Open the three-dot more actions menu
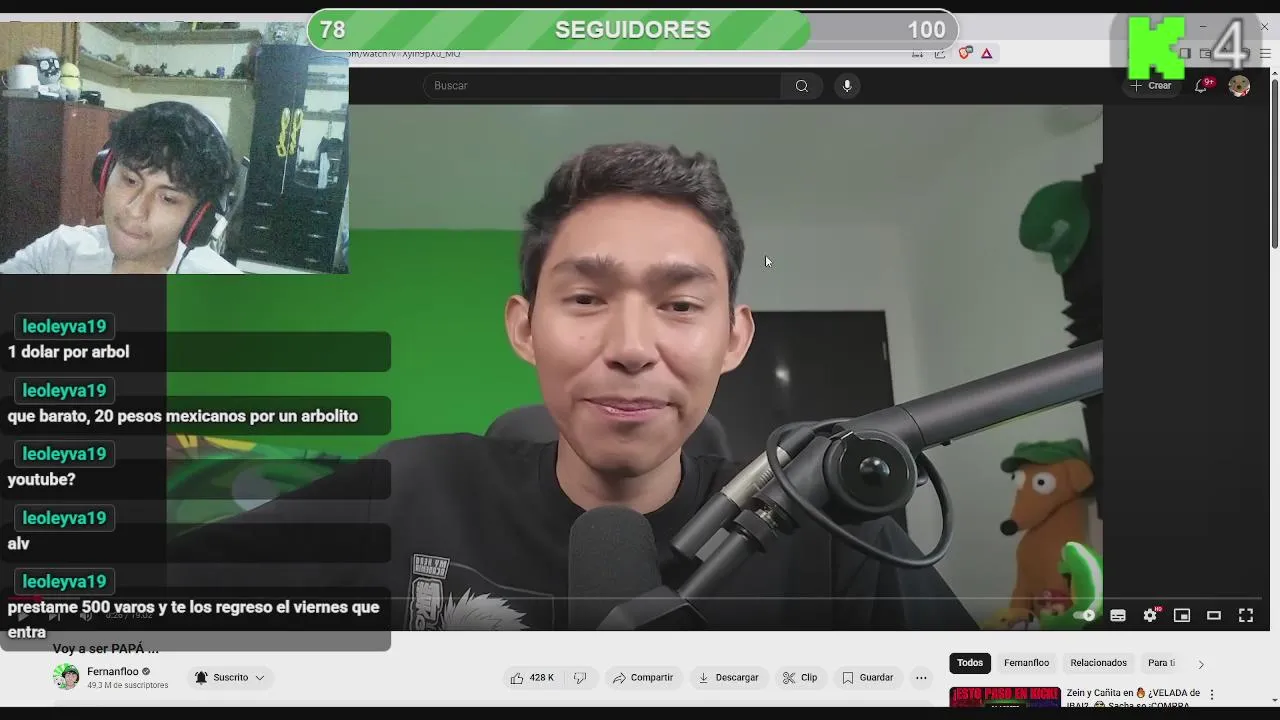1280x720 pixels. click(921, 678)
